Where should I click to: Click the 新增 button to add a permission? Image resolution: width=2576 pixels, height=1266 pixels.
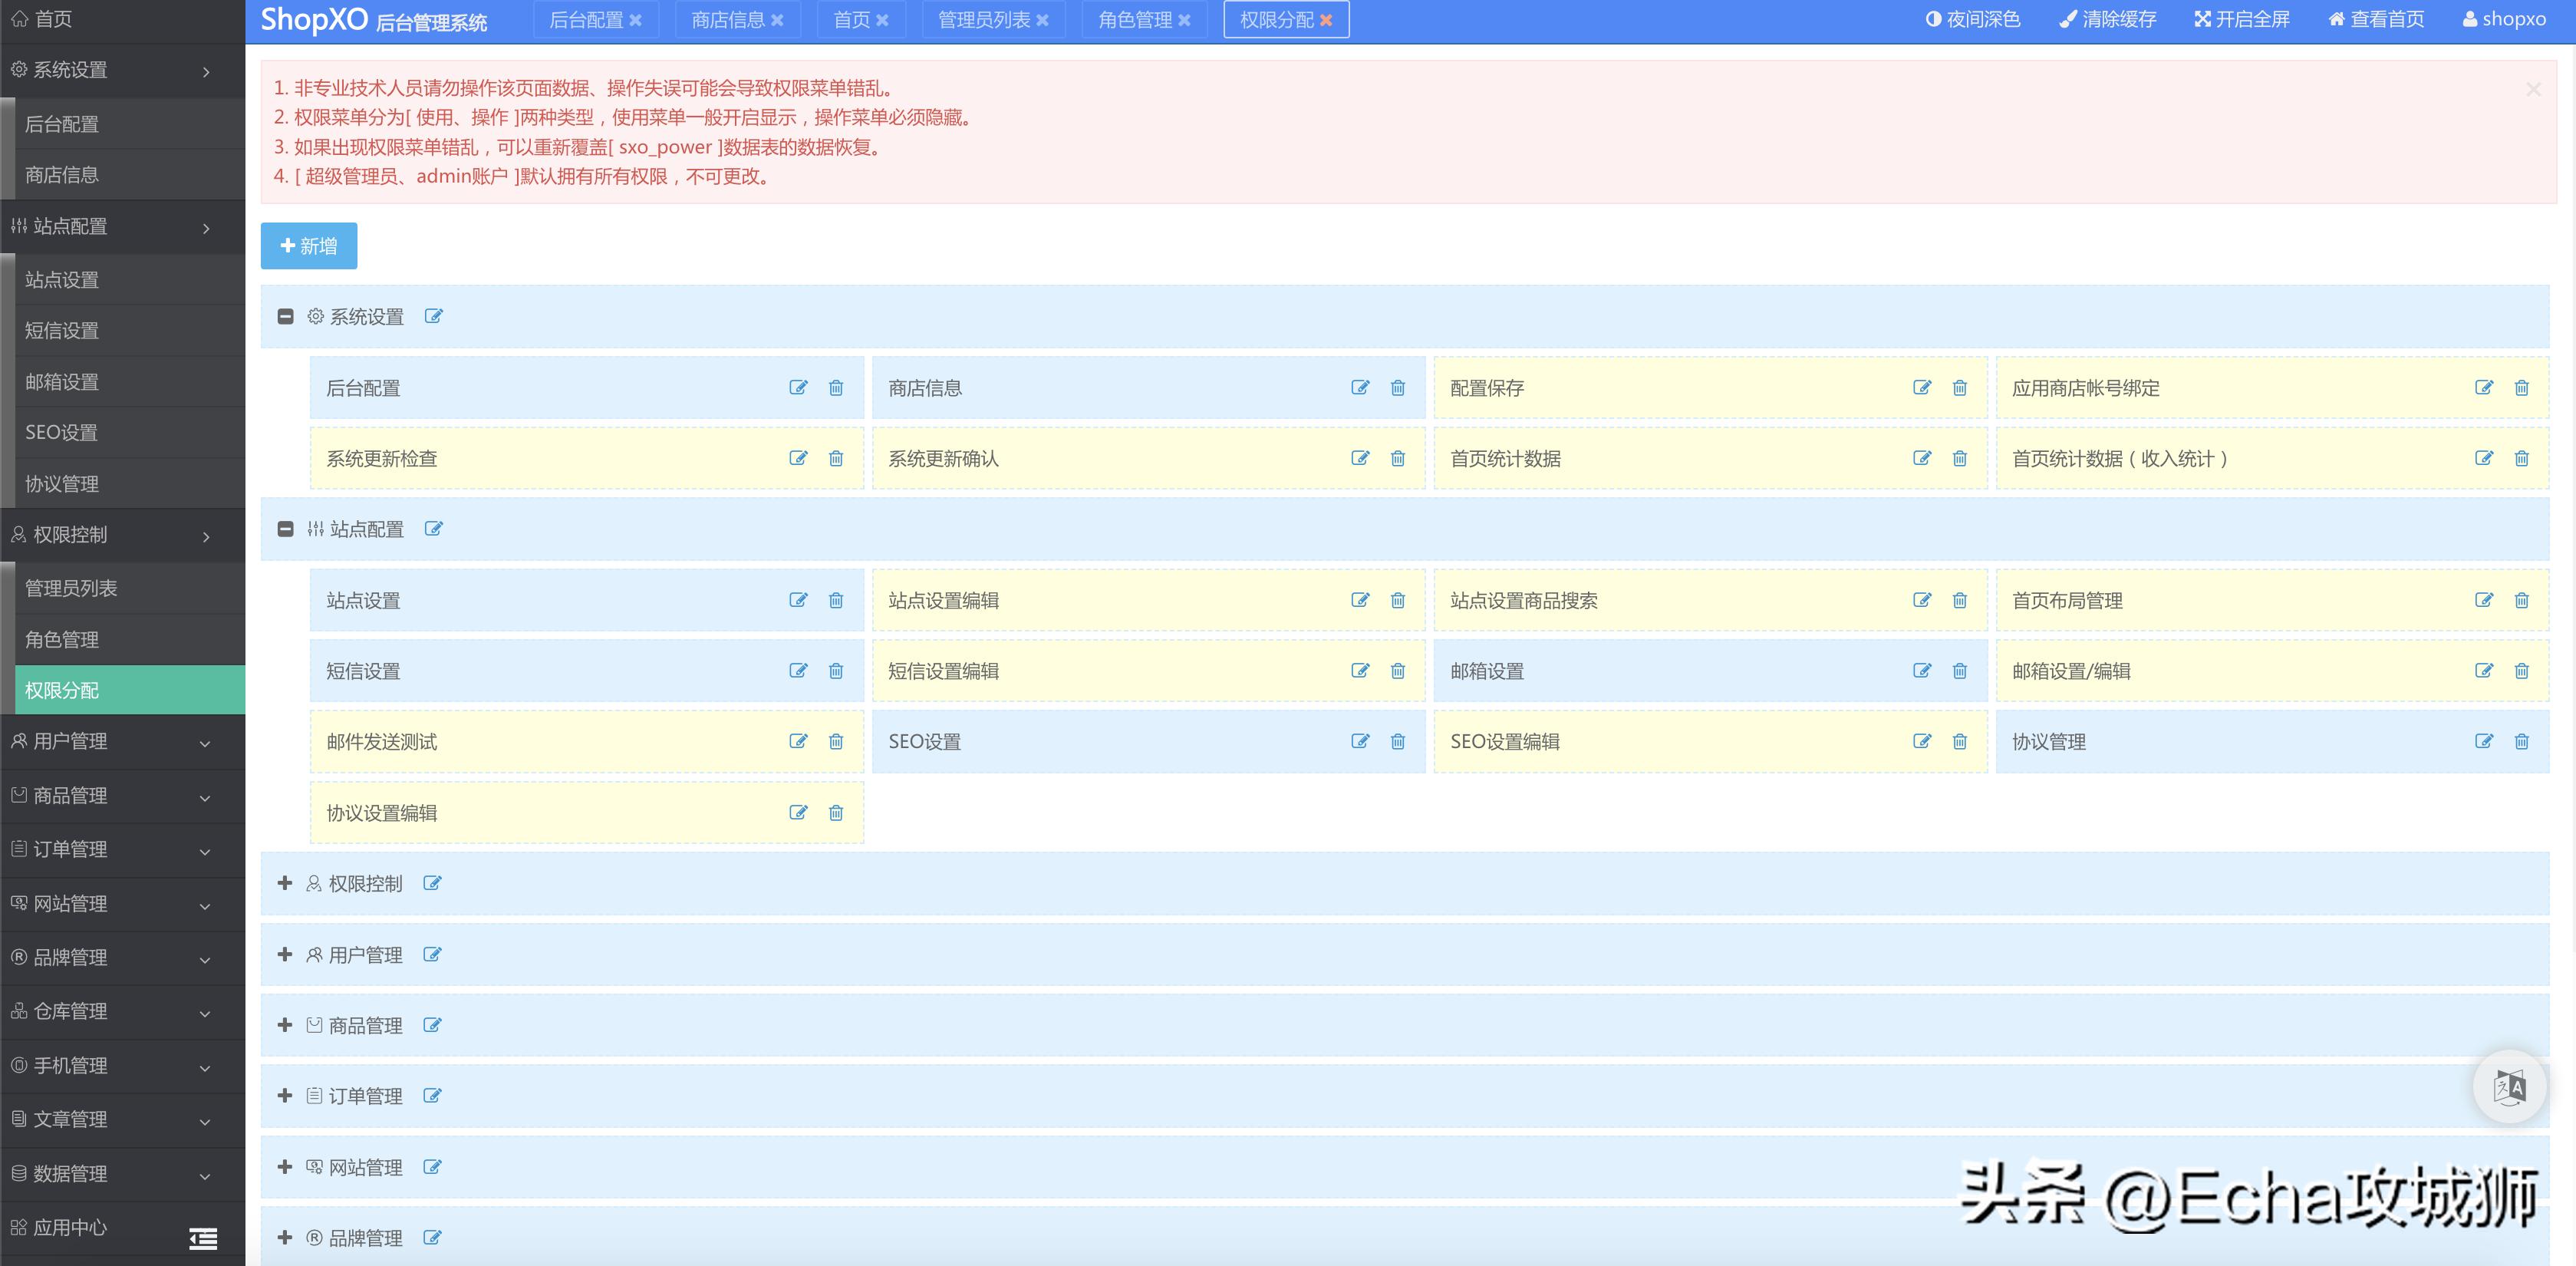[308, 245]
